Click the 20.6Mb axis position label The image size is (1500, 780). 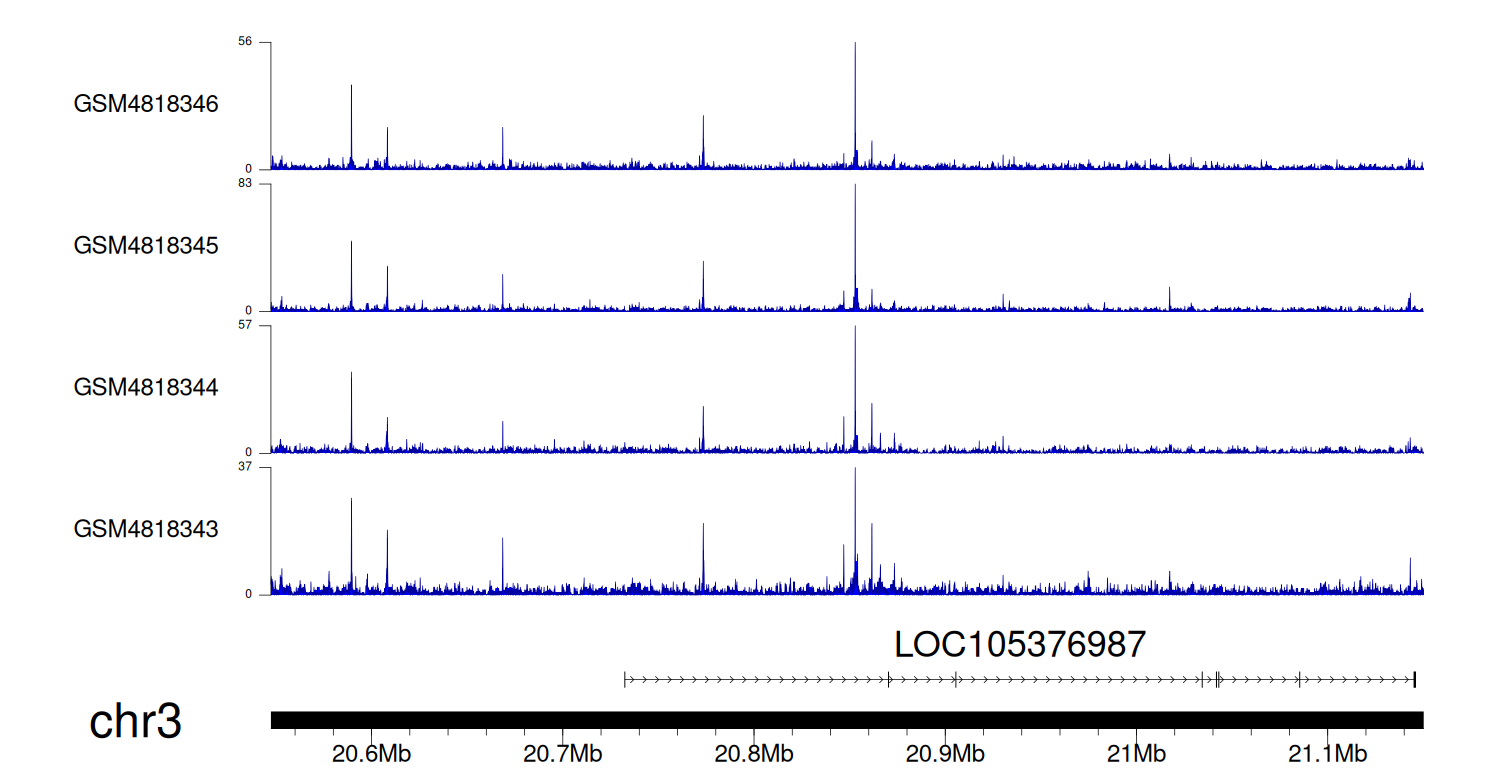click(x=371, y=753)
